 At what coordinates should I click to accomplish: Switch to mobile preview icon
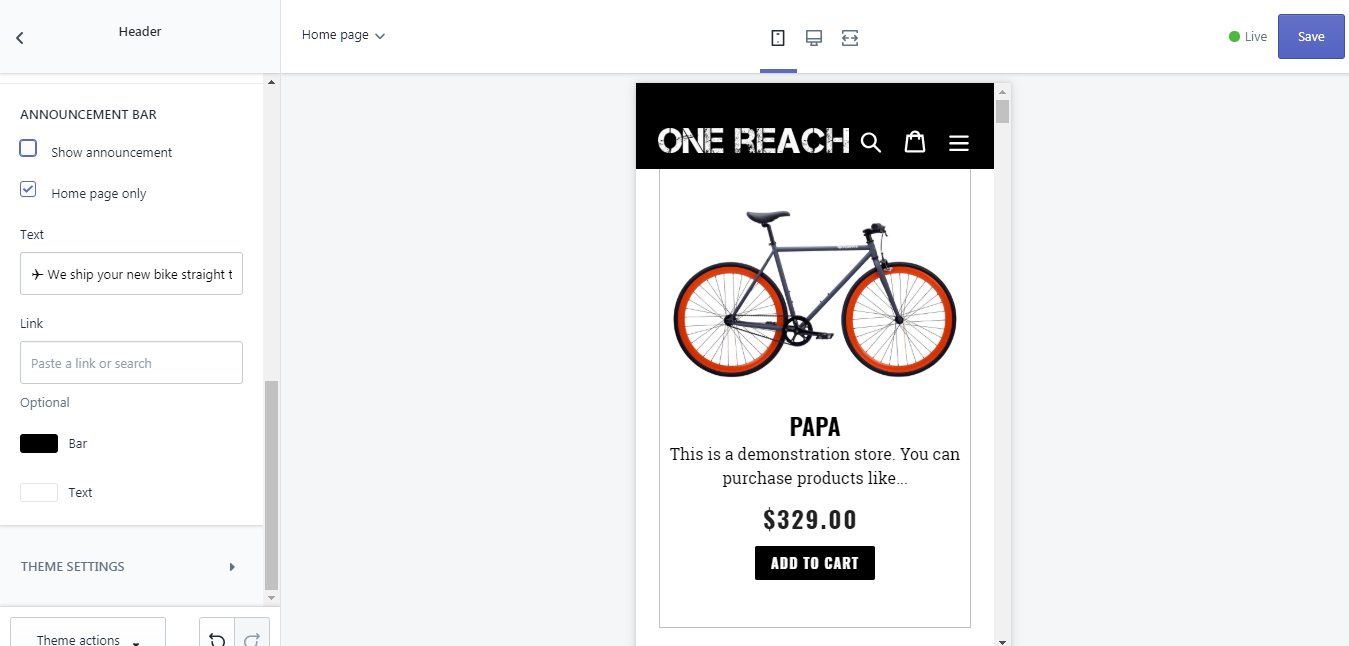click(778, 38)
